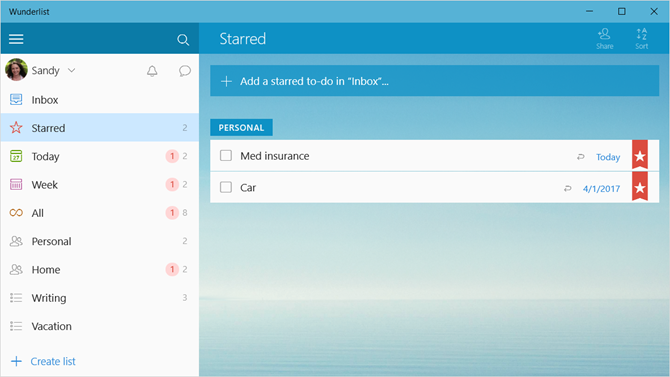Unstar the Med insurance to-do ribbon
The width and height of the screenshot is (670, 377).
[640, 155]
